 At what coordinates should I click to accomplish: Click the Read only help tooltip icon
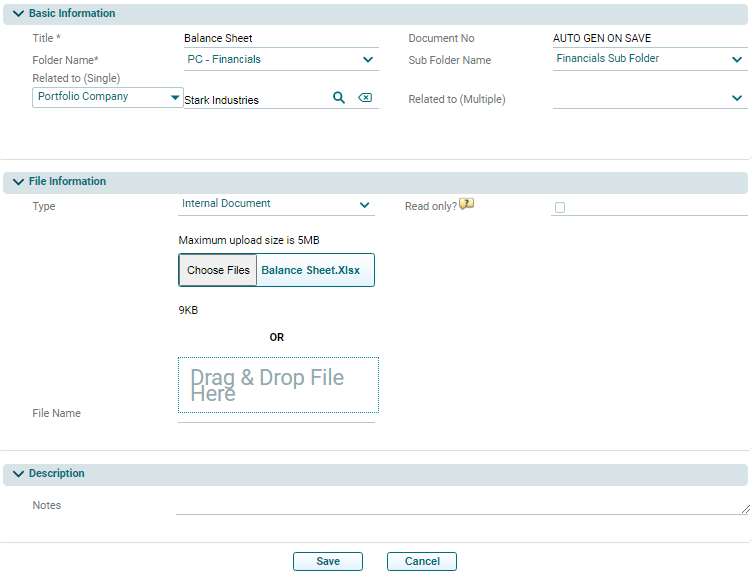click(466, 205)
